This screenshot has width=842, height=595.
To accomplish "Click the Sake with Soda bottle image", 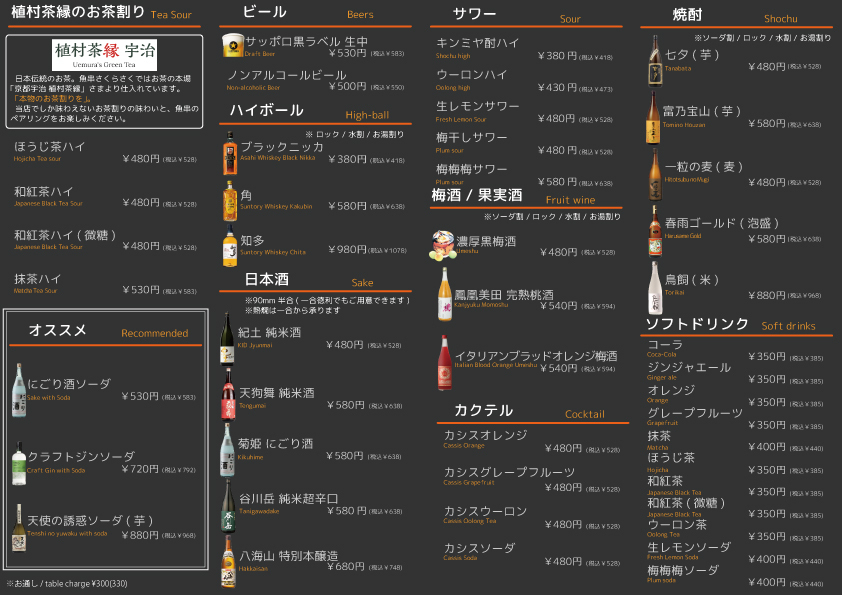I will [19, 390].
